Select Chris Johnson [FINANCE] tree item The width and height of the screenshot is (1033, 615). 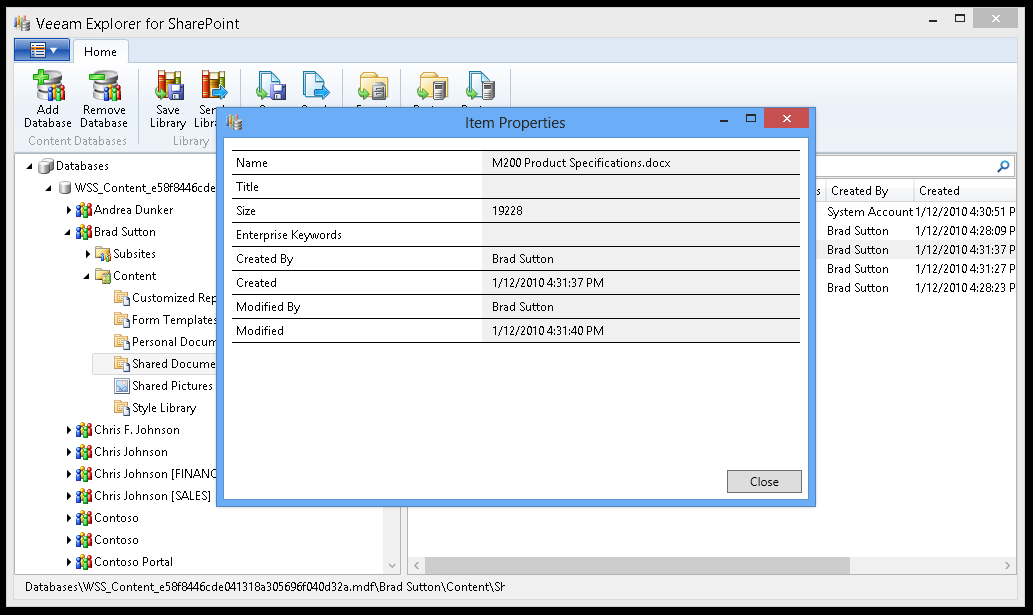[x=155, y=474]
